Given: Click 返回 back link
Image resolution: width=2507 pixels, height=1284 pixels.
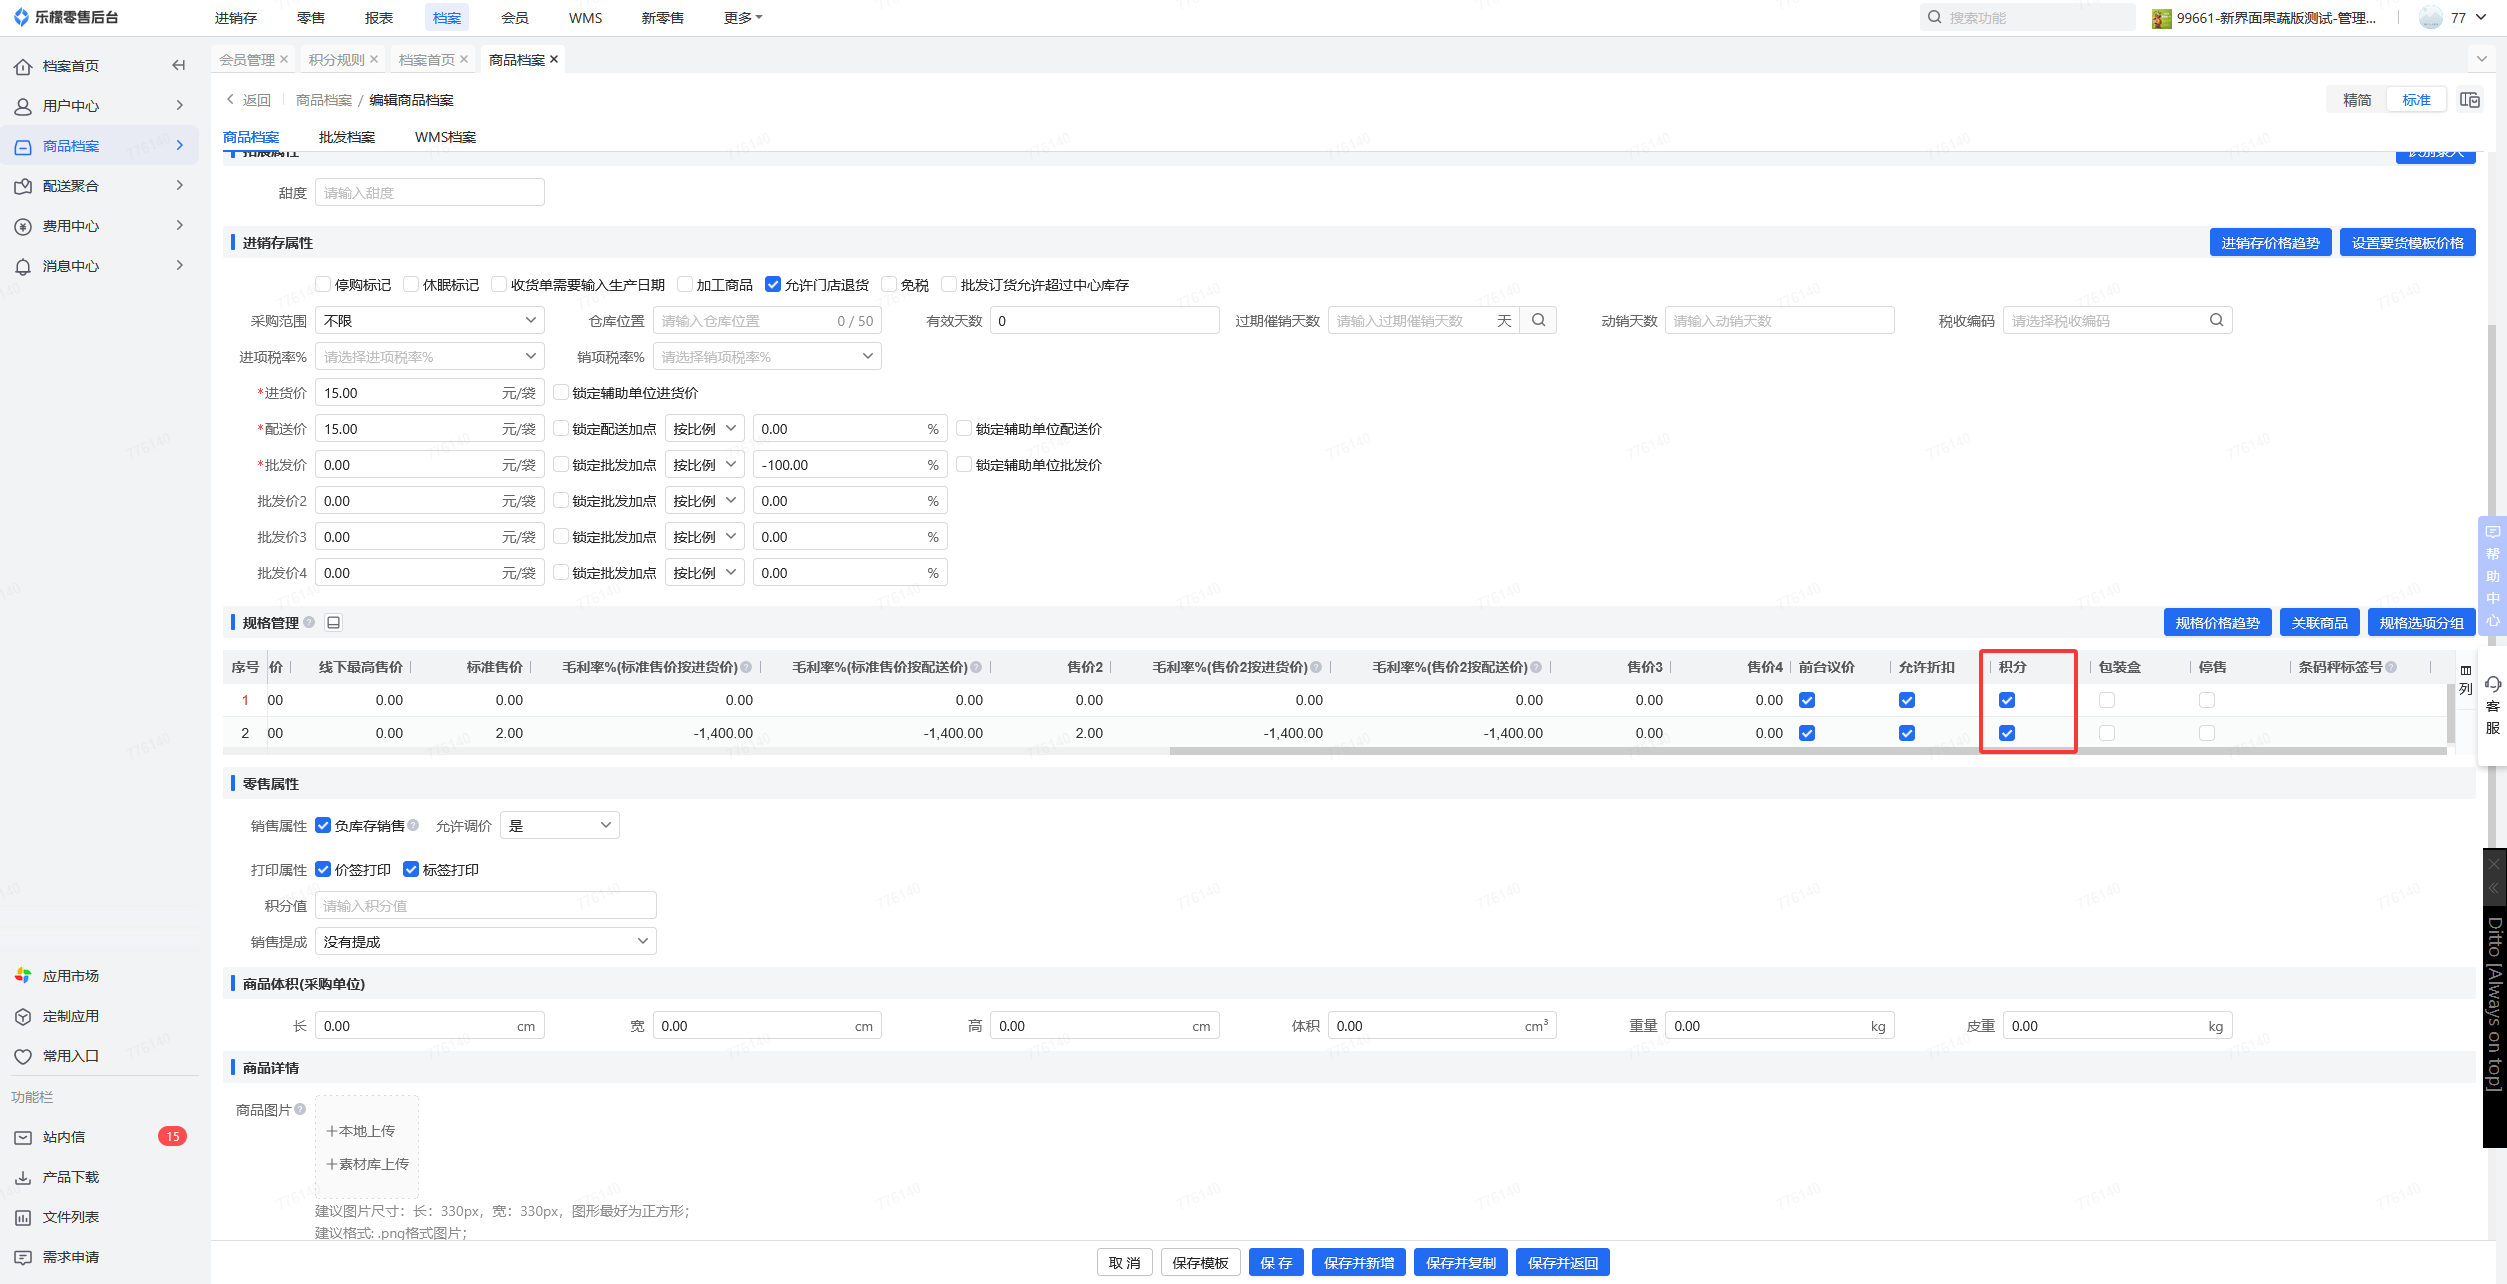Looking at the screenshot, I should click(249, 100).
